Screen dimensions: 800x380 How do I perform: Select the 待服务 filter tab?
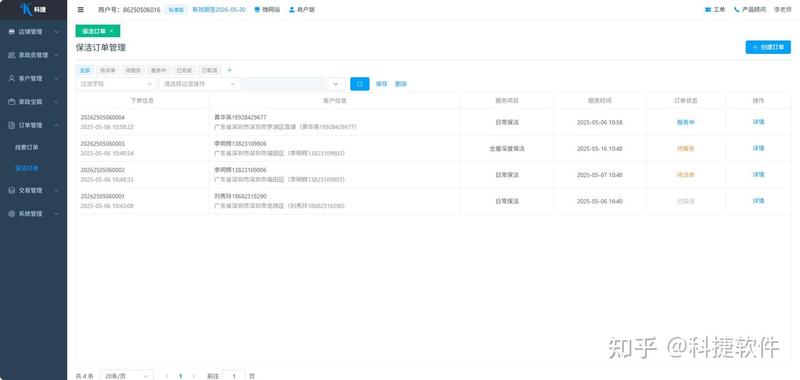pos(133,70)
